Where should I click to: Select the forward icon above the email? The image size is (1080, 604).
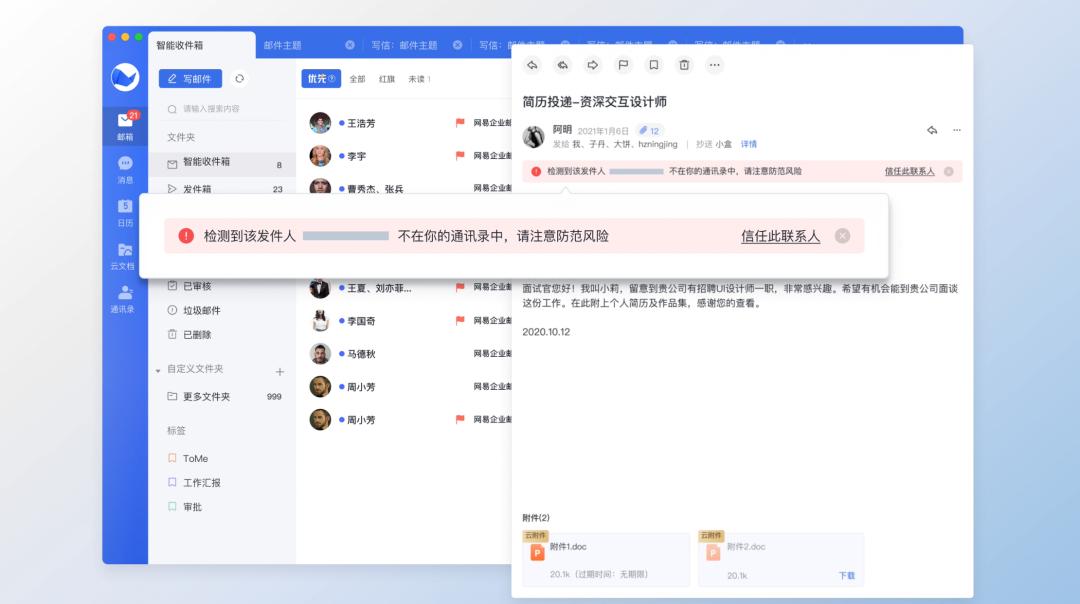(592, 65)
